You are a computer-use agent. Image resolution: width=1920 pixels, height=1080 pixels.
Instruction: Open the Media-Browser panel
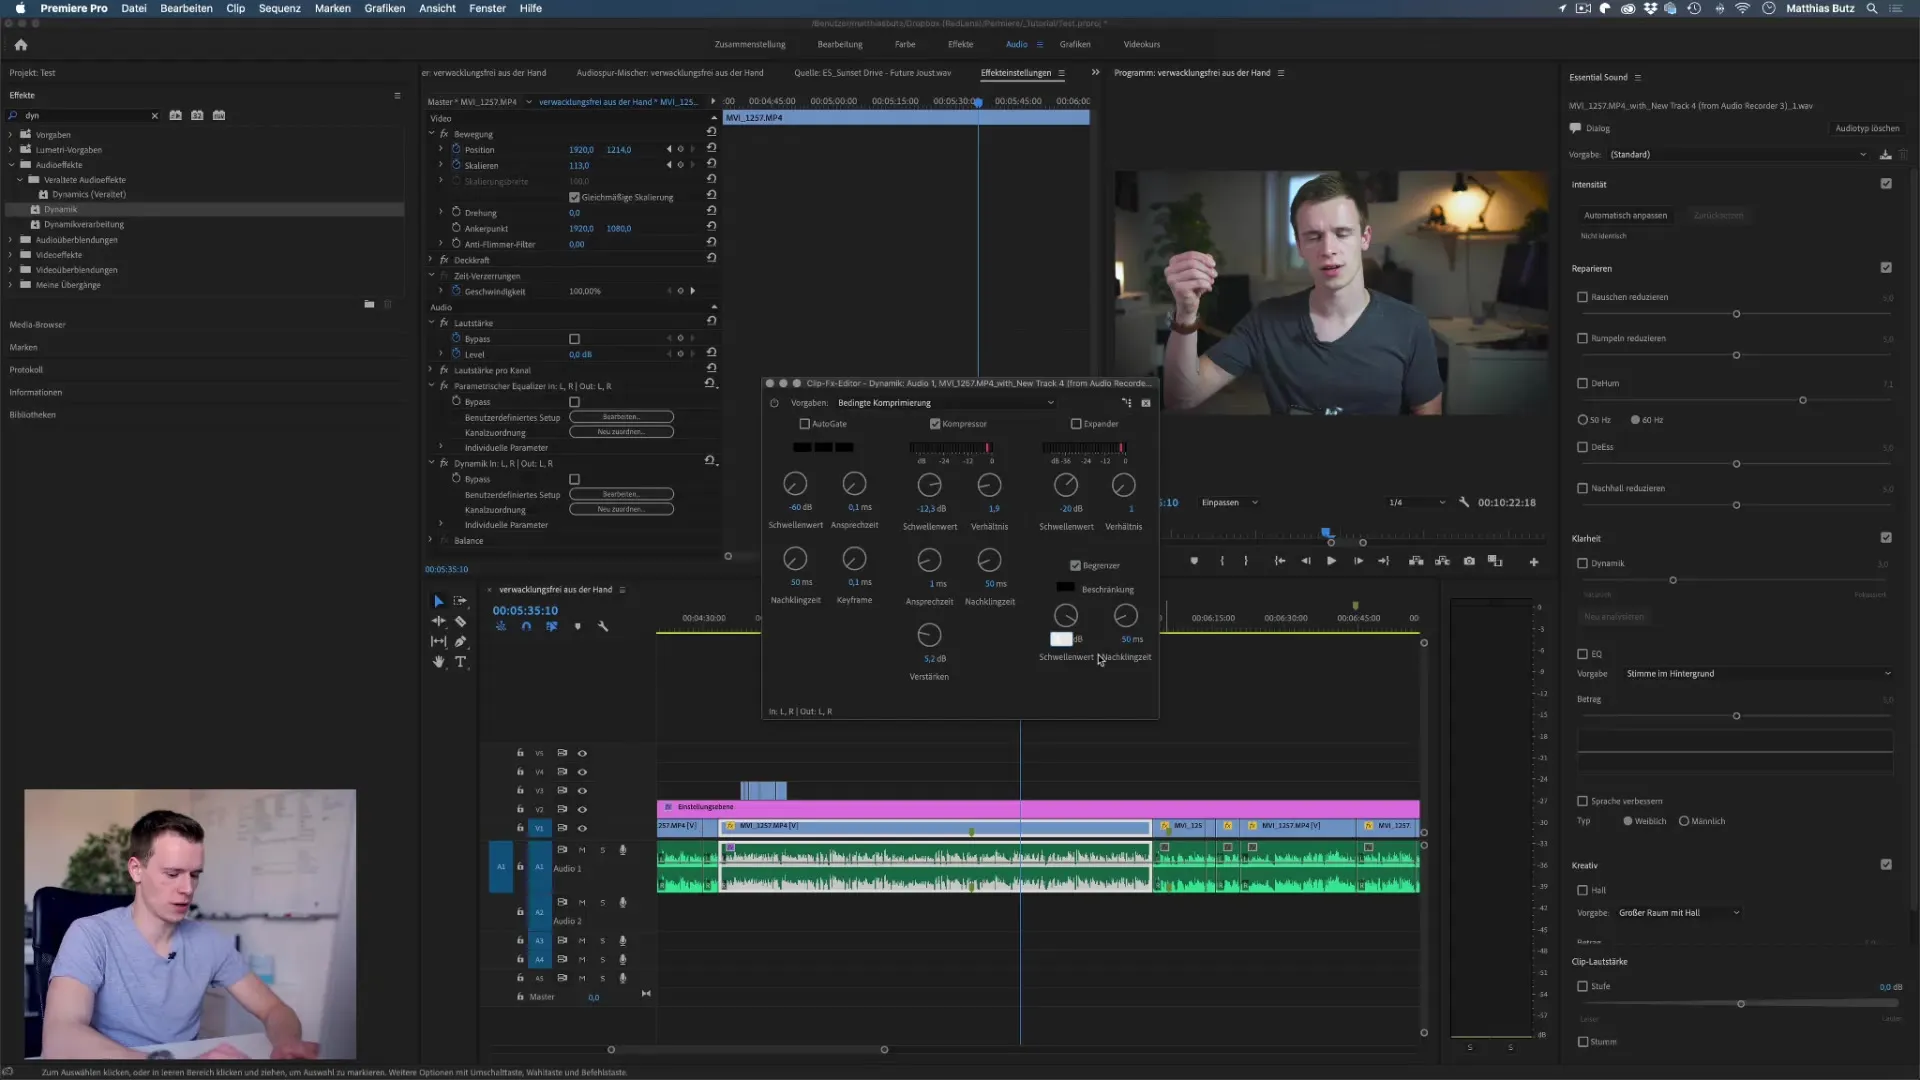38,325
